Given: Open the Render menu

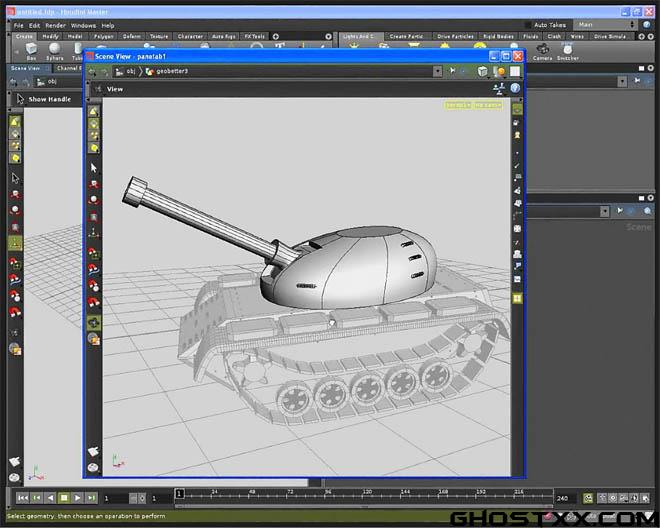Looking at the screenshot, I should coord(55,26).
